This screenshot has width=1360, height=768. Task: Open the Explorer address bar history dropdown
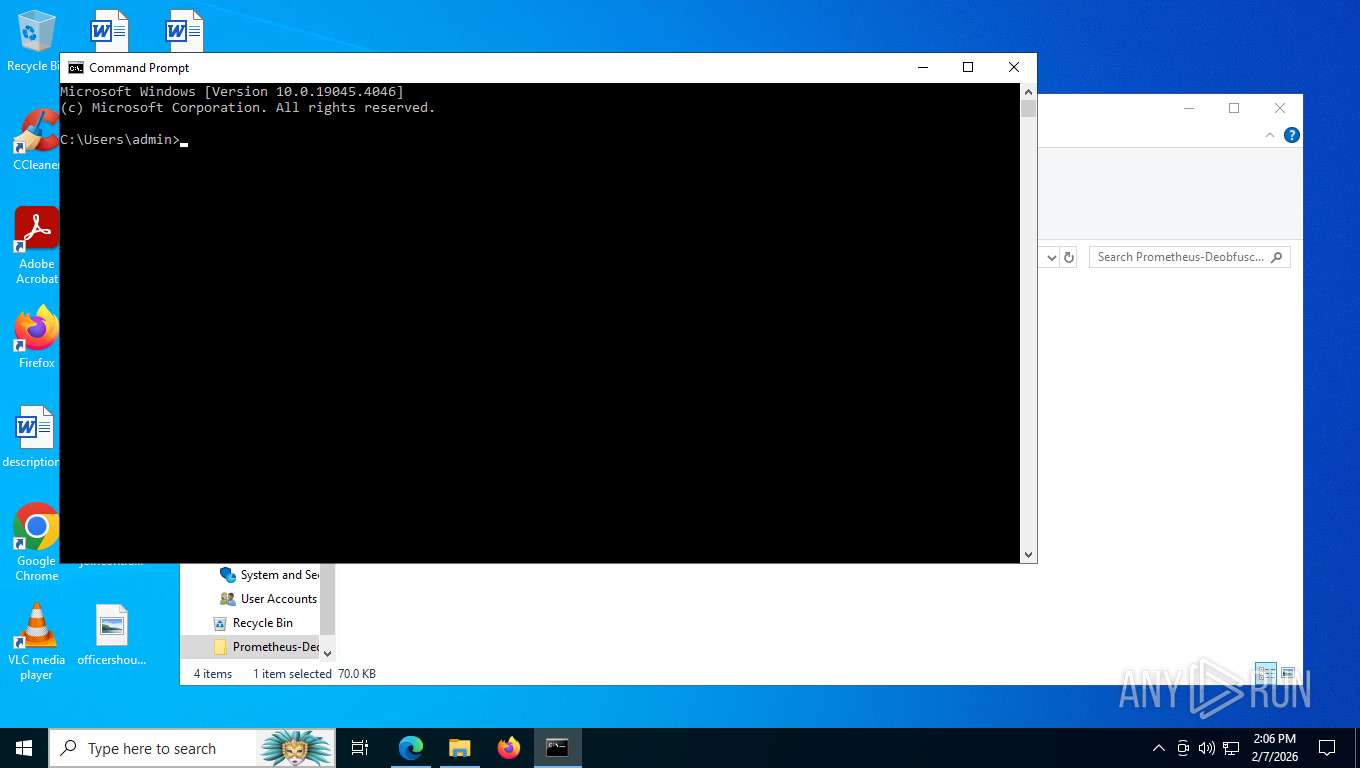(1051, 257)
